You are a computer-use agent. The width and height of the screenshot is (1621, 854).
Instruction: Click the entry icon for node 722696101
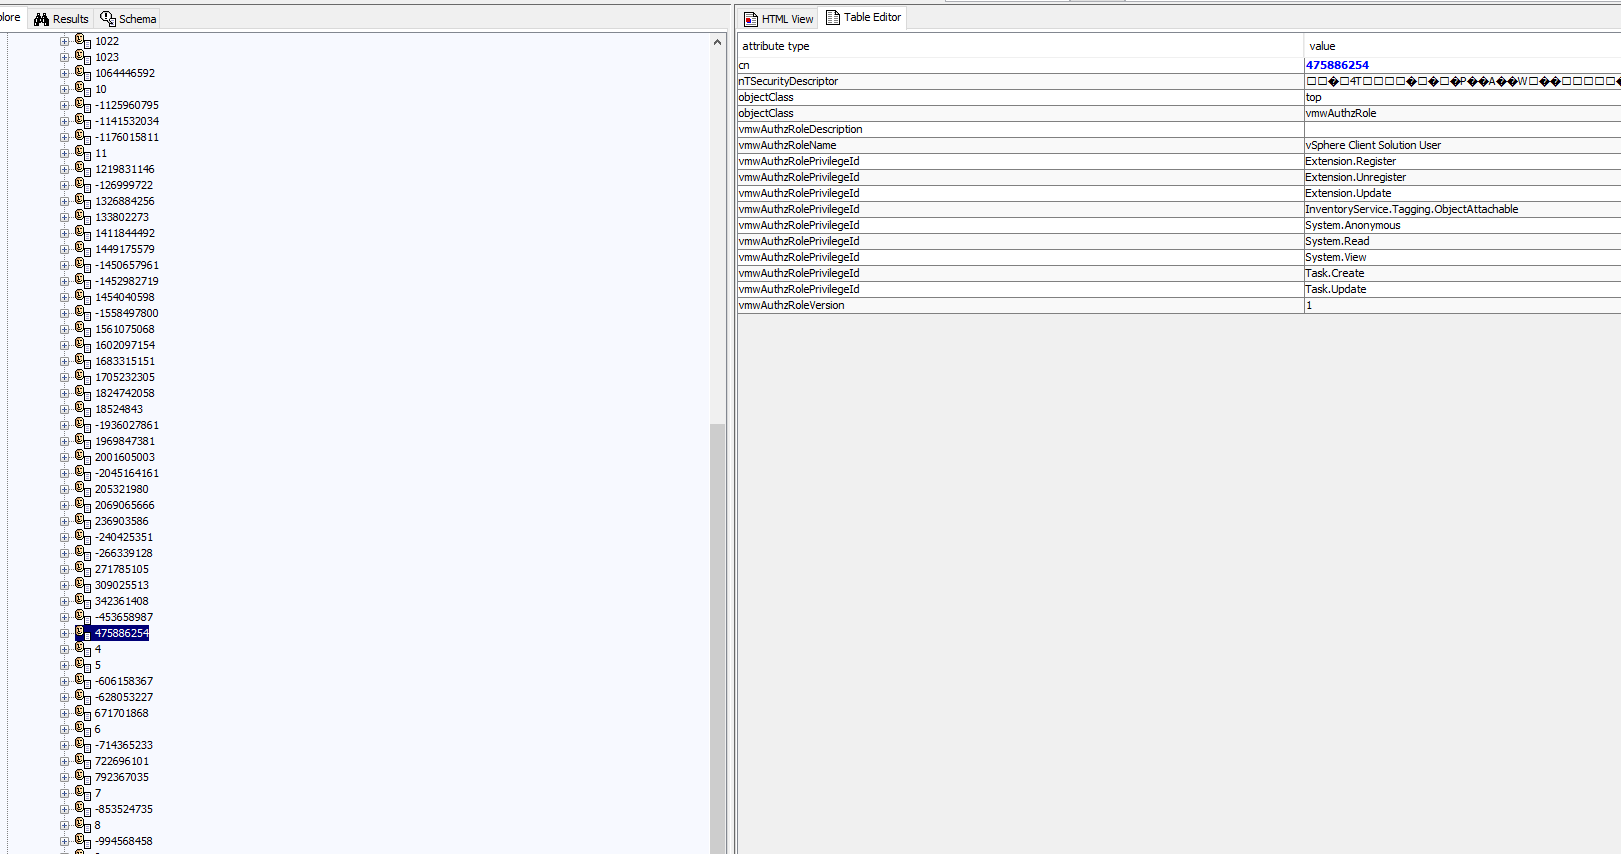click(x=83, y=761)
